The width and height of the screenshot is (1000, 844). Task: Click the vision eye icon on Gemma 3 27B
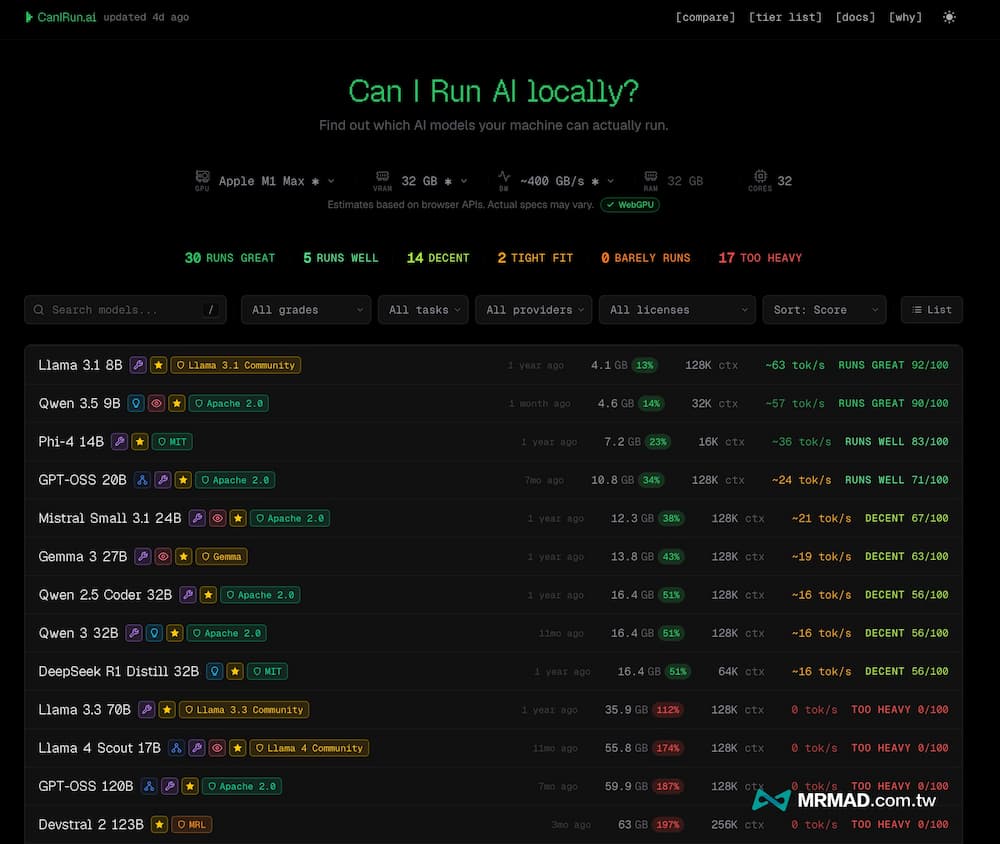[162, 556]
